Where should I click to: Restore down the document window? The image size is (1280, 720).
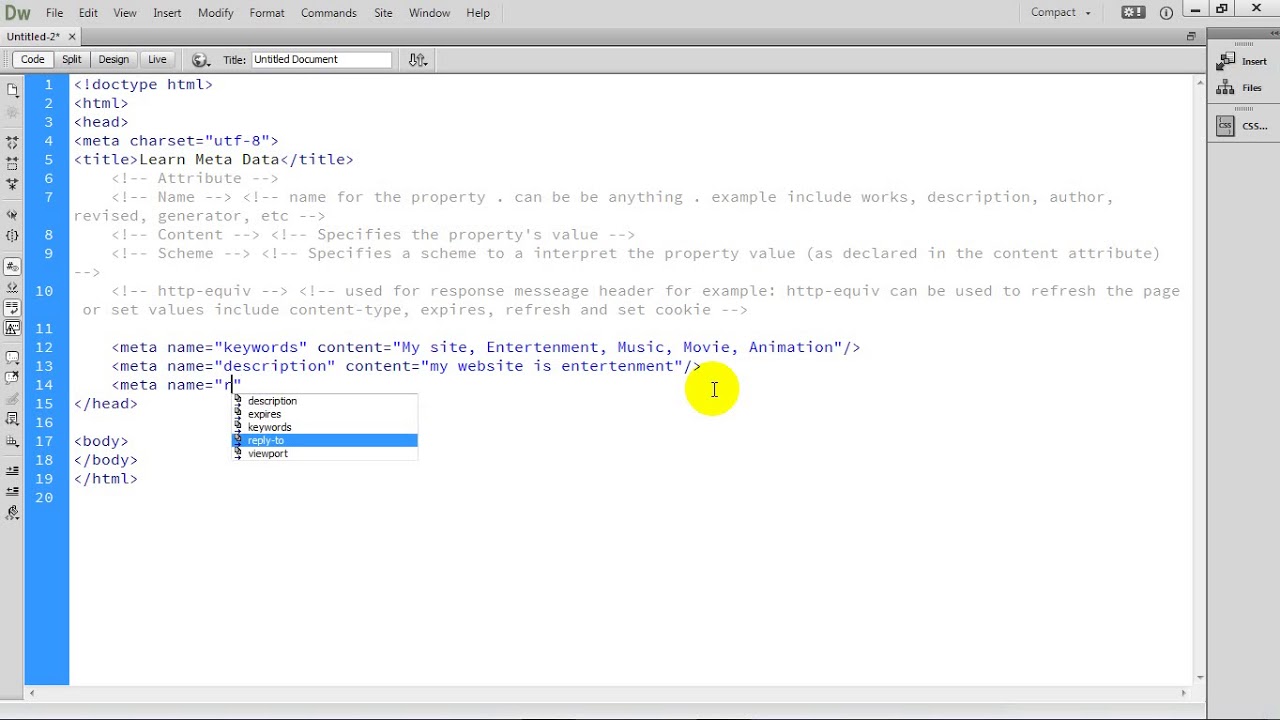[1191, 36]
